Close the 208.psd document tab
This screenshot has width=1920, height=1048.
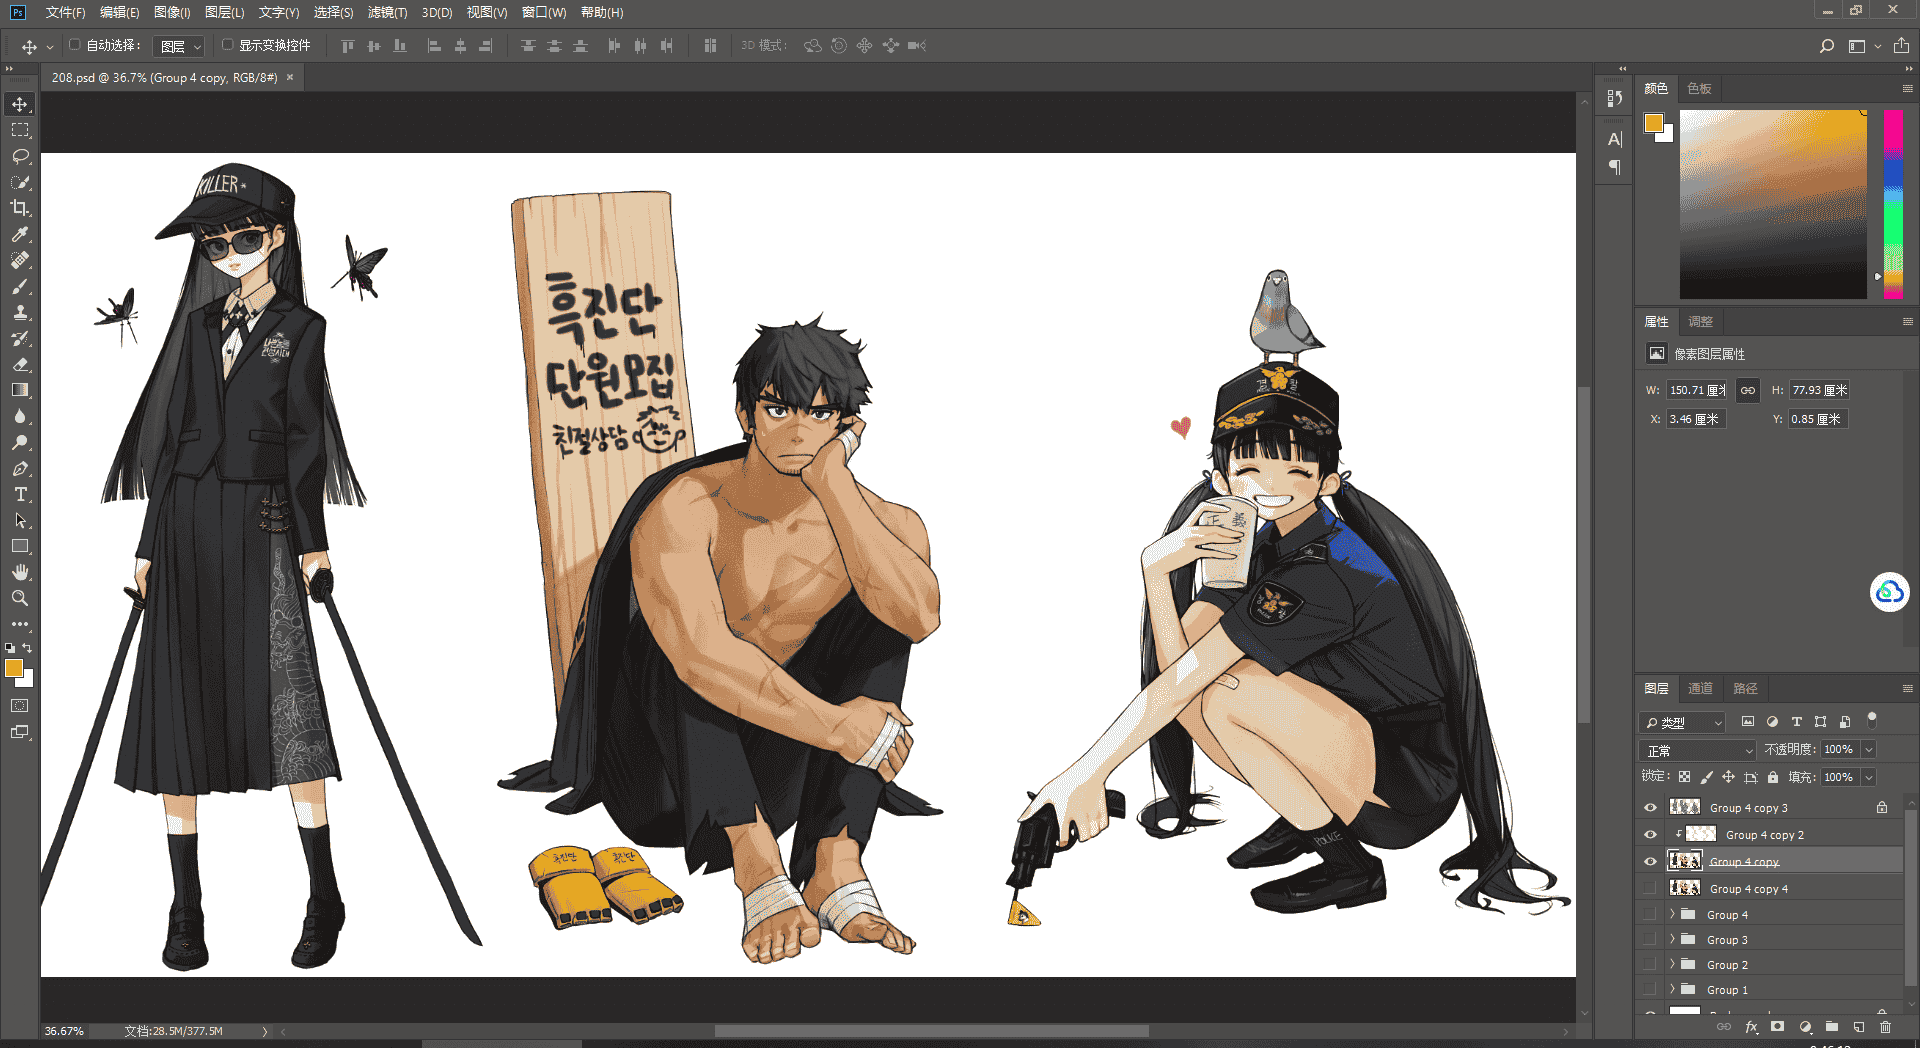pyautogui.click(x=290, y=77)
